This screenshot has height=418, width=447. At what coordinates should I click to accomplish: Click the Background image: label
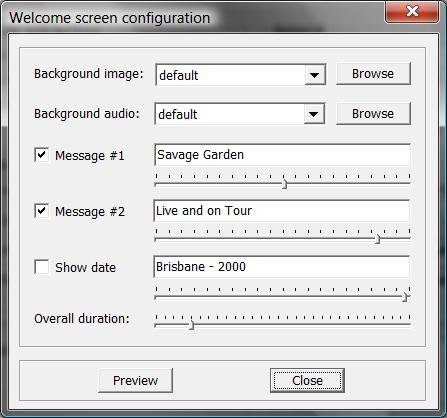[x=89, y=74]
